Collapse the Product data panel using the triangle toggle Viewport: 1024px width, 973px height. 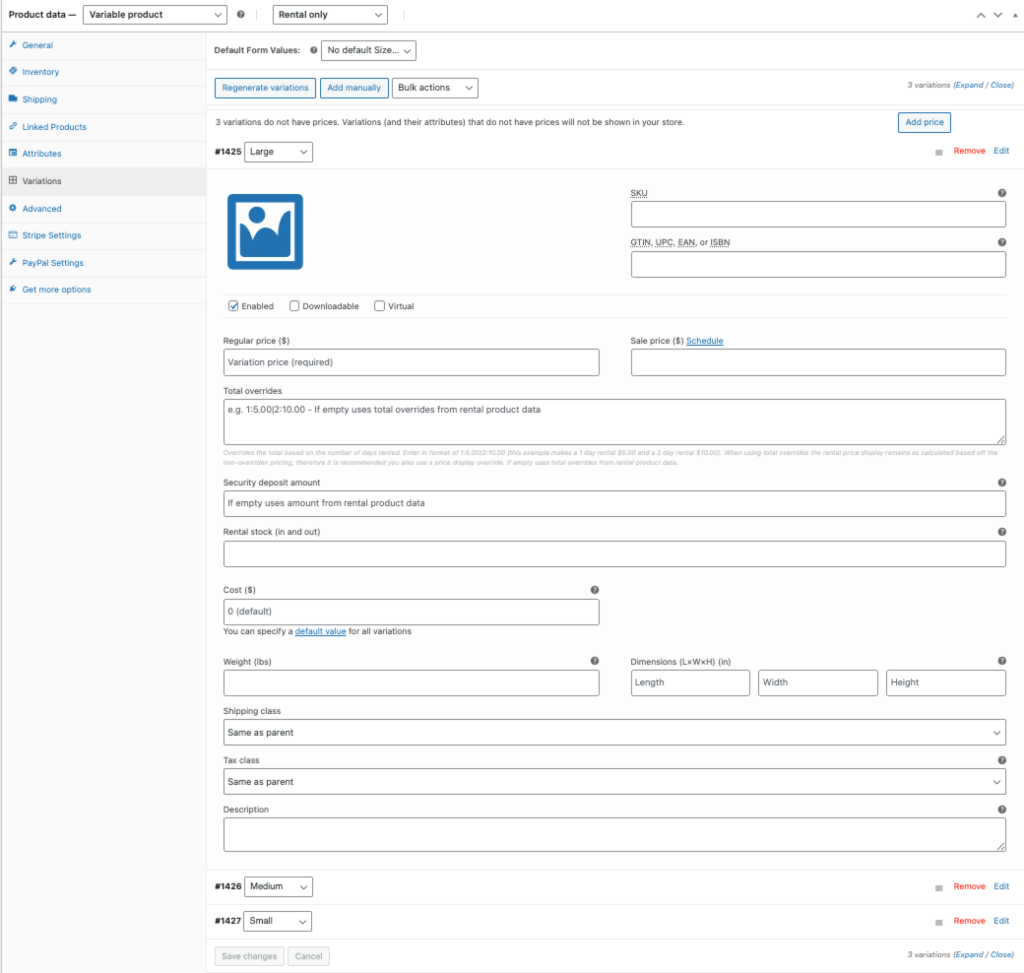(1015, 15)
